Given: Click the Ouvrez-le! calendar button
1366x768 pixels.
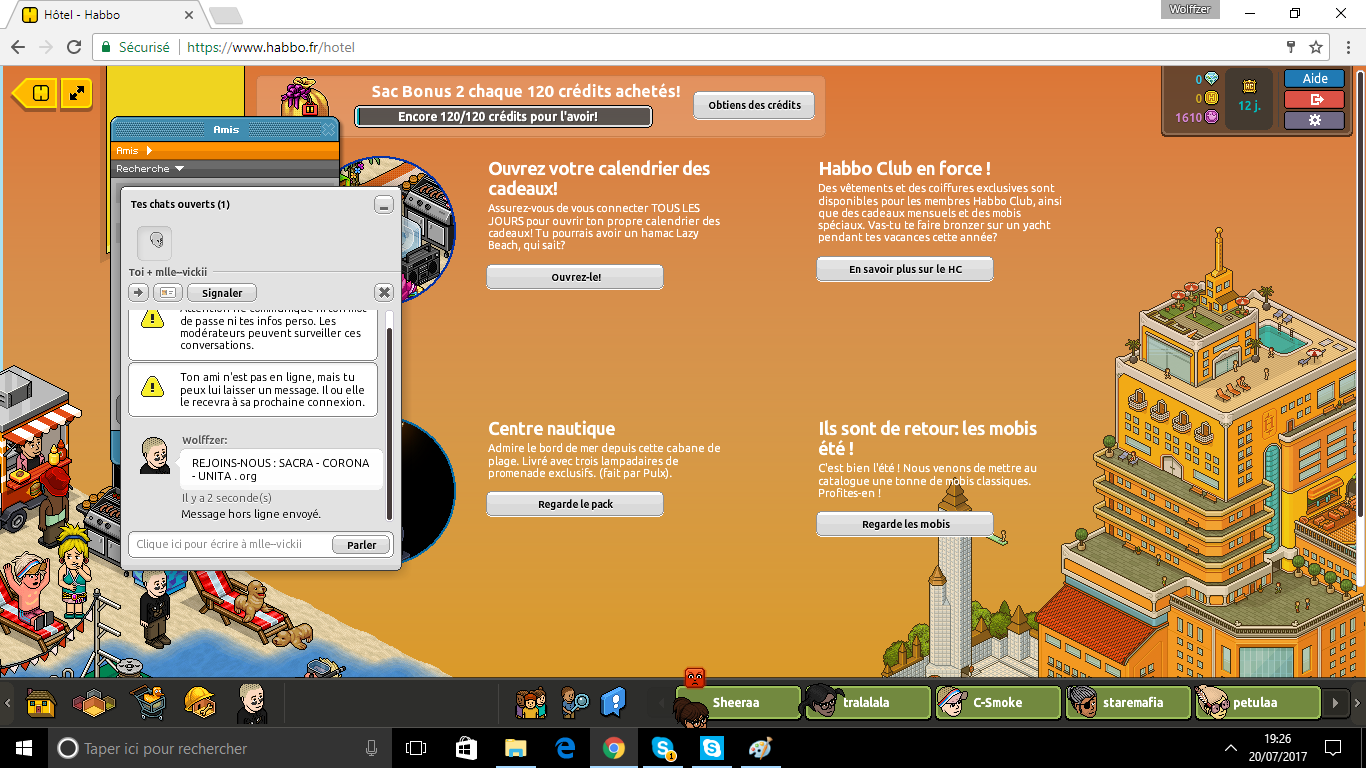Looking at the screenshot, I should [575, 277].
